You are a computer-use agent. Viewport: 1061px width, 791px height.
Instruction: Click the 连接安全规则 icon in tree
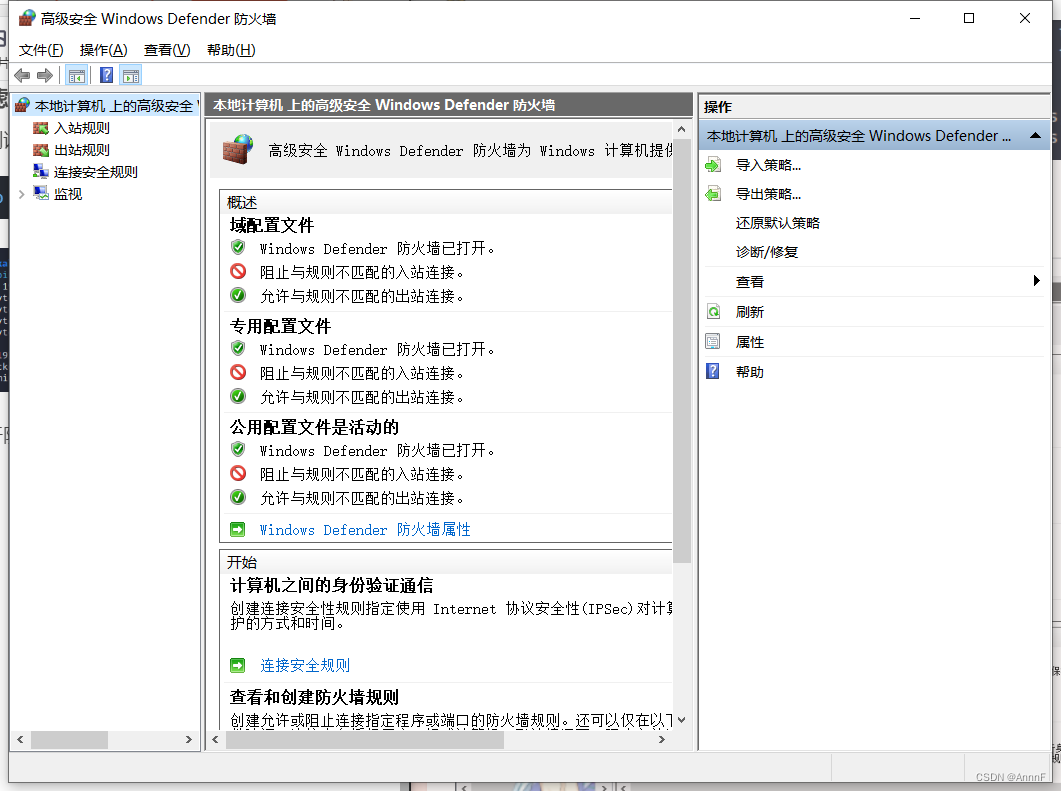pos(41,171)
